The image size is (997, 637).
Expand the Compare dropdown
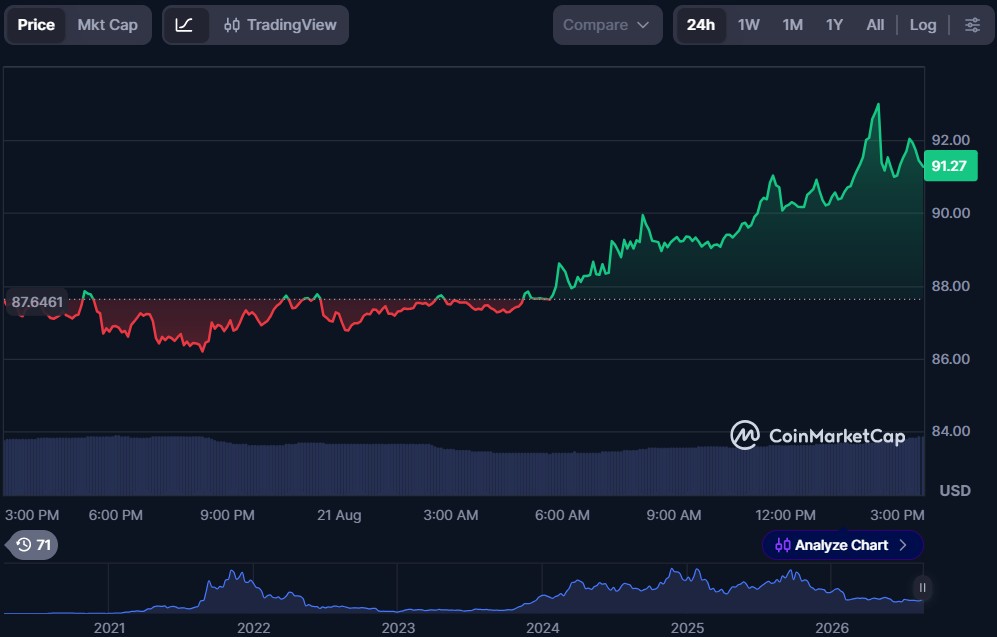click(x=607, y=25)
